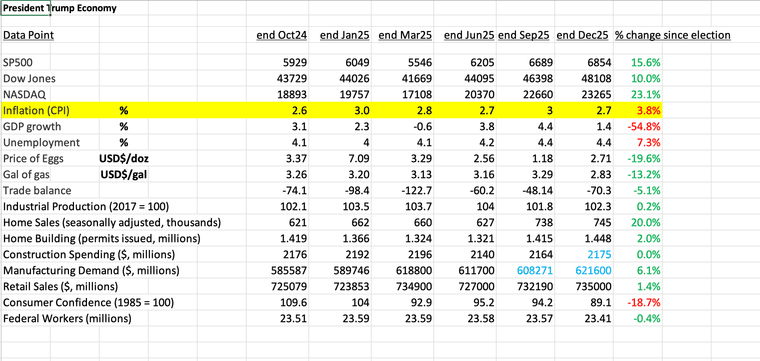Click the 'Data Point' header cell
Viewport: 760px width, 361px height.
[28, 35]
